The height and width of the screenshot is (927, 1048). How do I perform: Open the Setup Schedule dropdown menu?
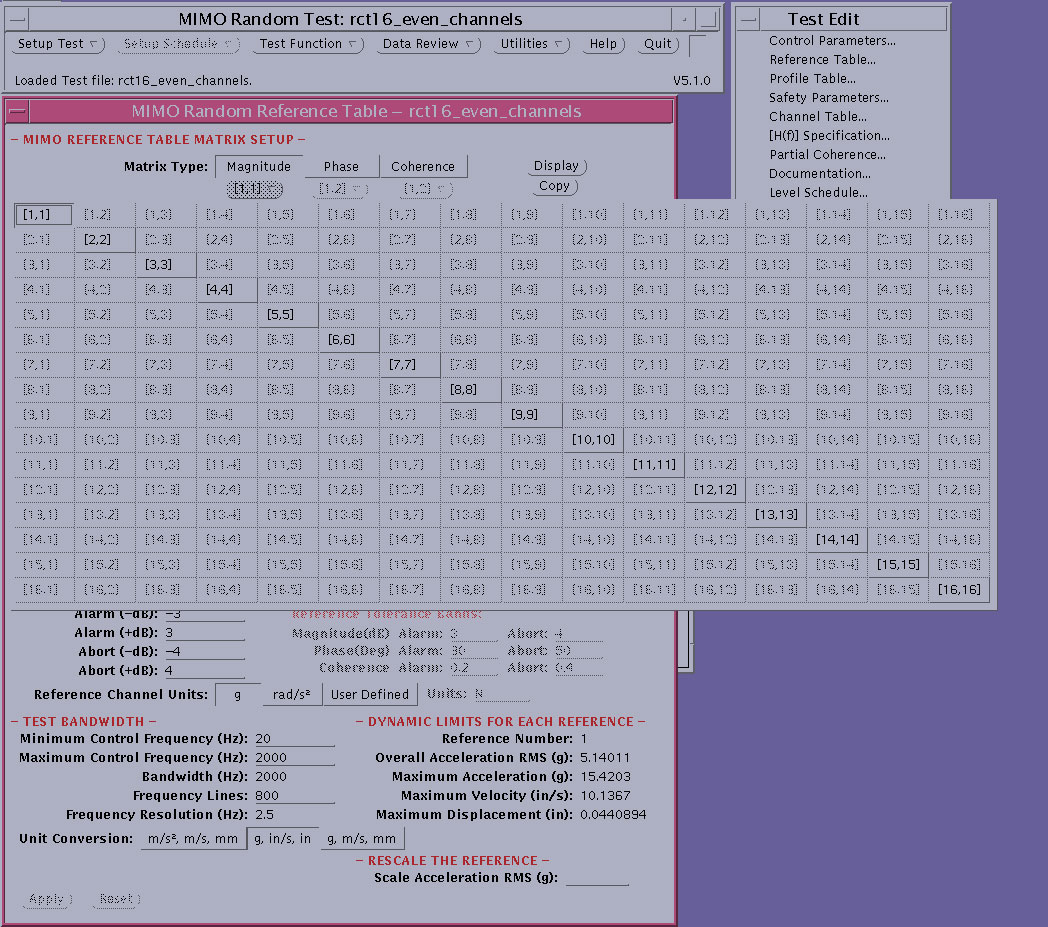tap(178, 44)
